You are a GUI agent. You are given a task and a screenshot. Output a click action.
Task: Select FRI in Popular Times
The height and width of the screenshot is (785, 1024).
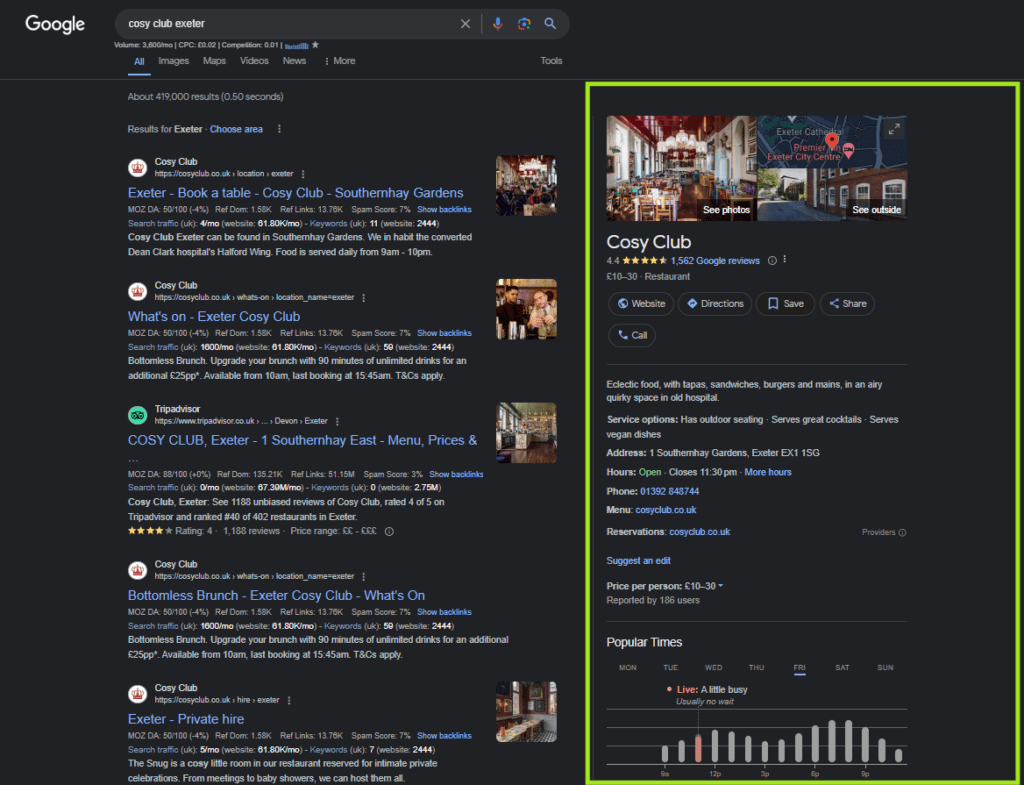click(799, 667)
